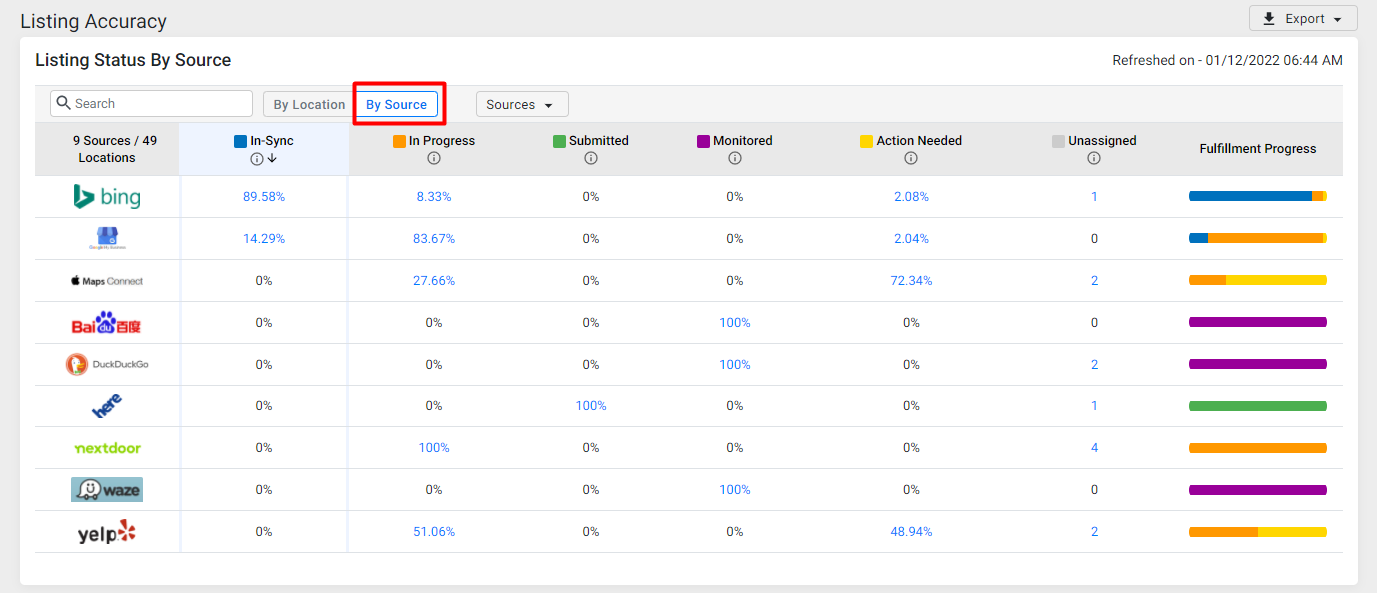Click info icon under Monitored
Screen dimensions: 1377x593
(x=735, y=158)
